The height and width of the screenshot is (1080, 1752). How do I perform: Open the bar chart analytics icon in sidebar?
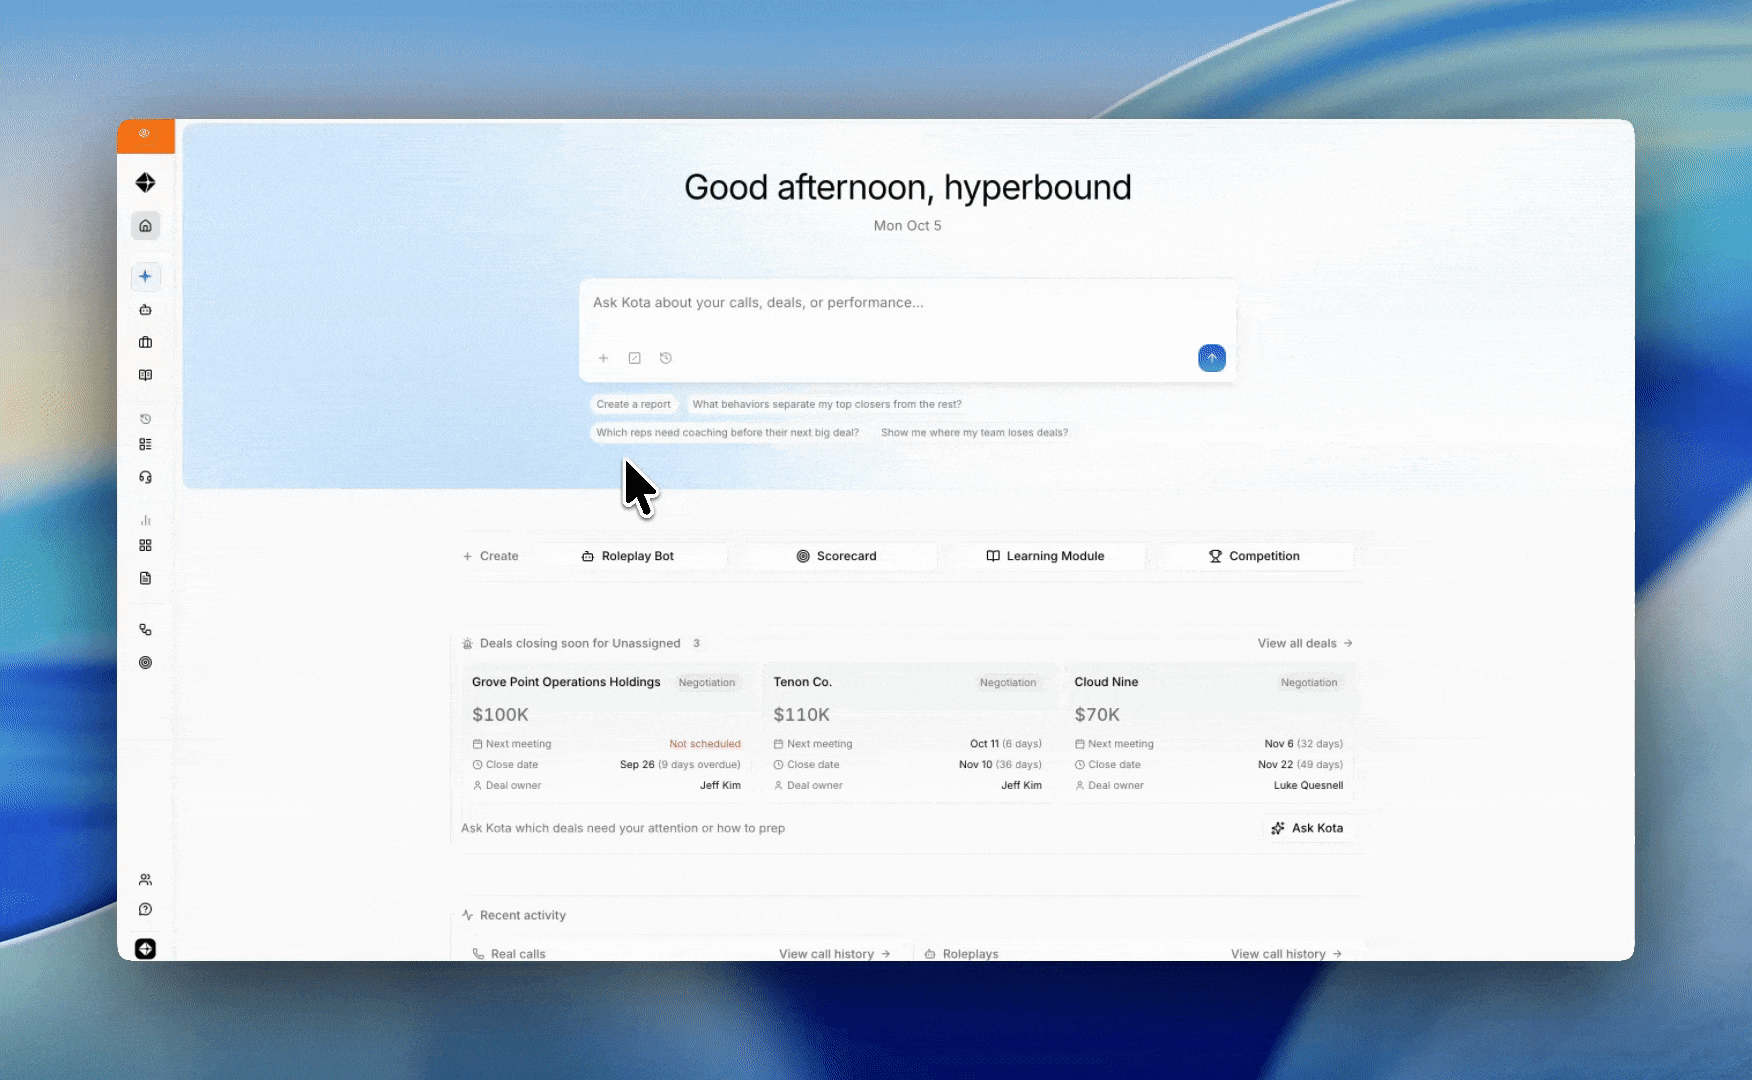145,520
